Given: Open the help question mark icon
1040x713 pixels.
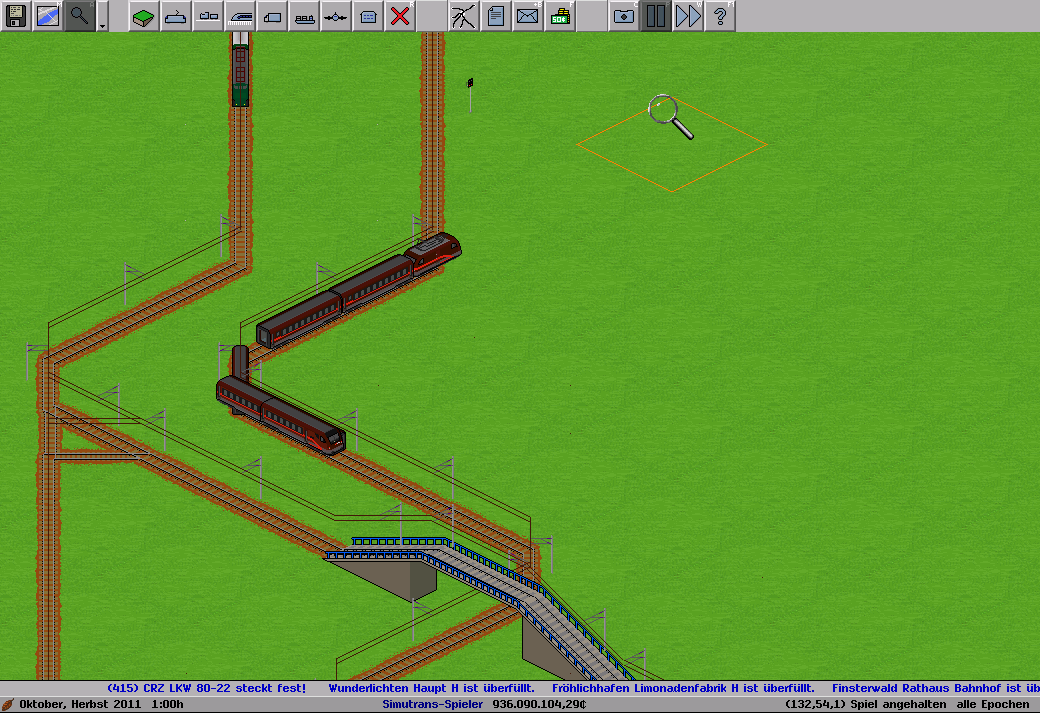Looking at the screenshot, I should click(x=719, y=16).
